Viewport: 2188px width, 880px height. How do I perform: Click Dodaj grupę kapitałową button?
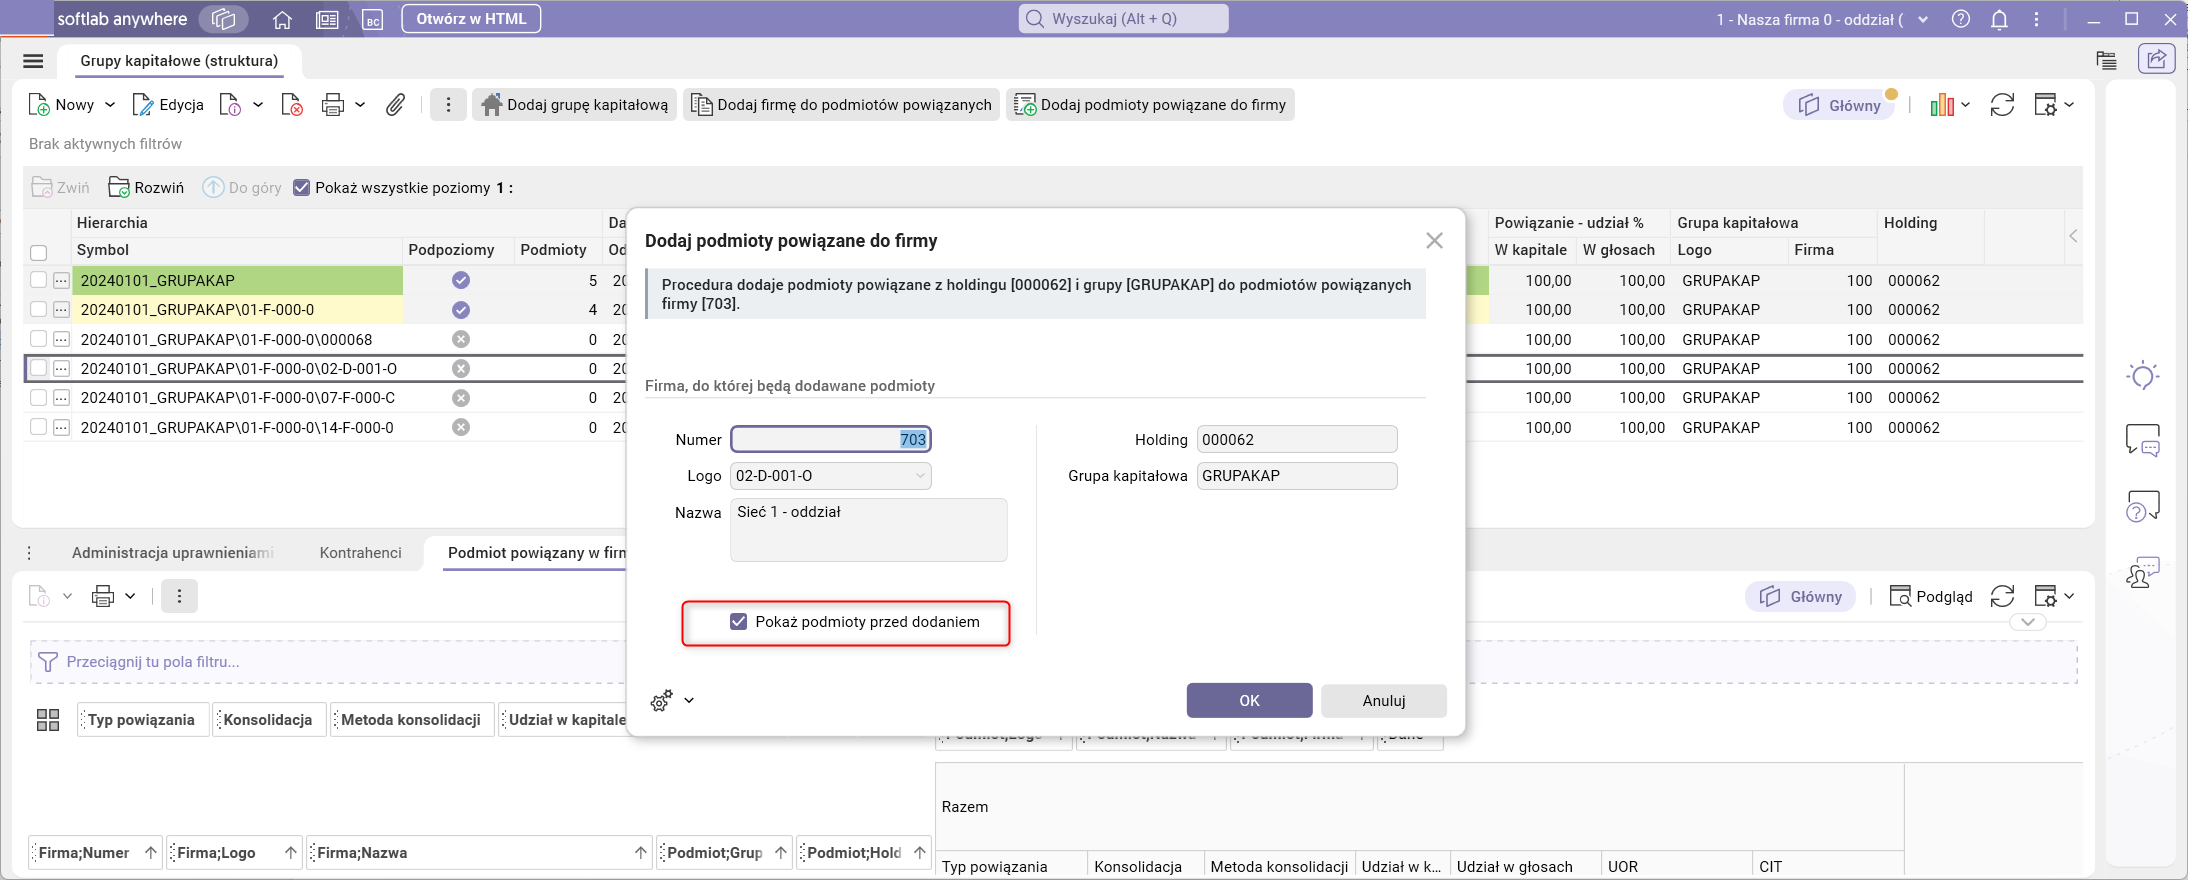tap(575, 105)
